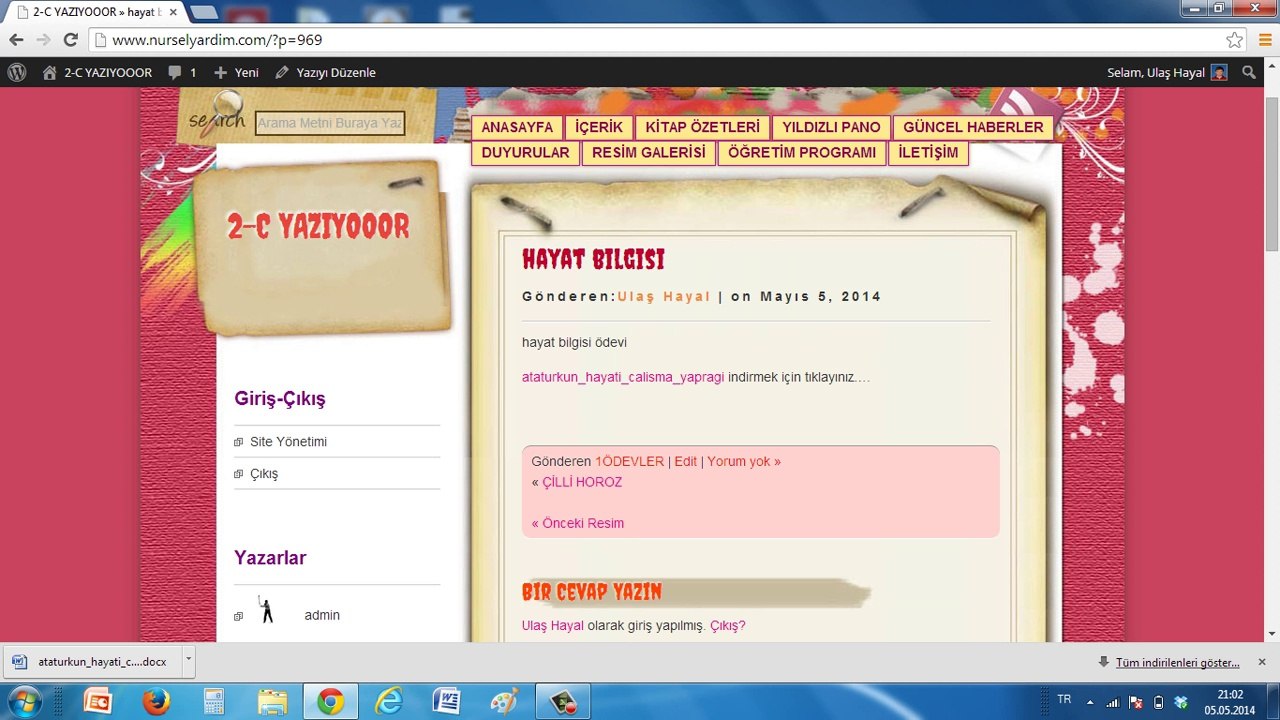This screenshot has height=720, width=1280.
Task: Click the Dropbox tray icon
Action: 1181,702
